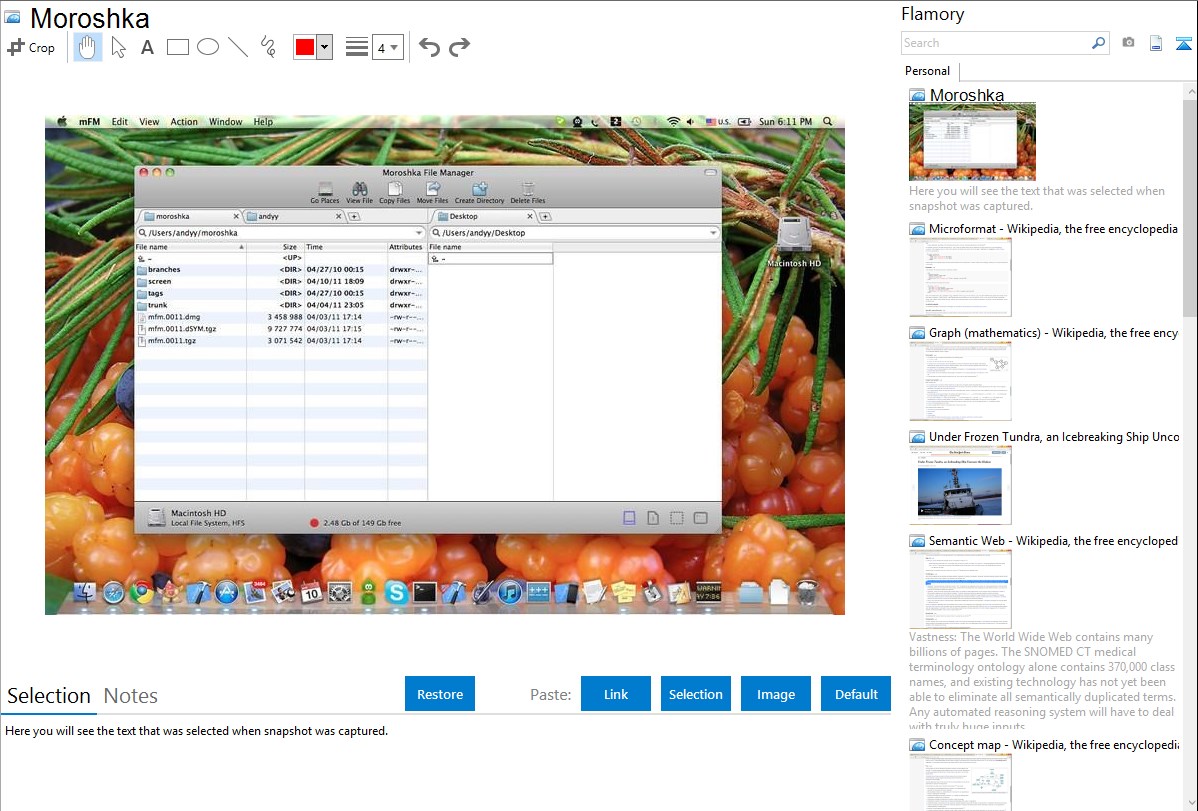Select the text annotation tool
The width and height of the screenshot is (1198, 811).
[x=147, y=47]
